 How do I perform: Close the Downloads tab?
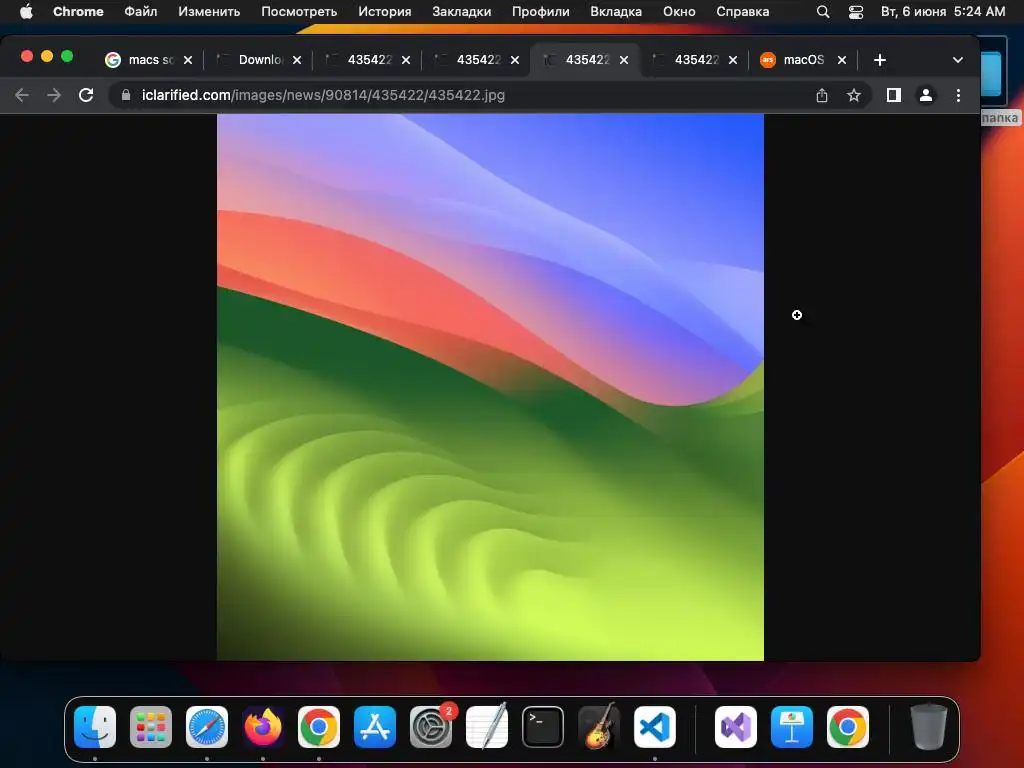(297, 60)
